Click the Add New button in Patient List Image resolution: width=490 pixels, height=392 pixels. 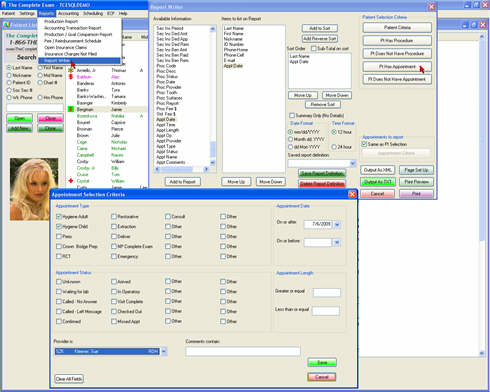tap(19, 128)
